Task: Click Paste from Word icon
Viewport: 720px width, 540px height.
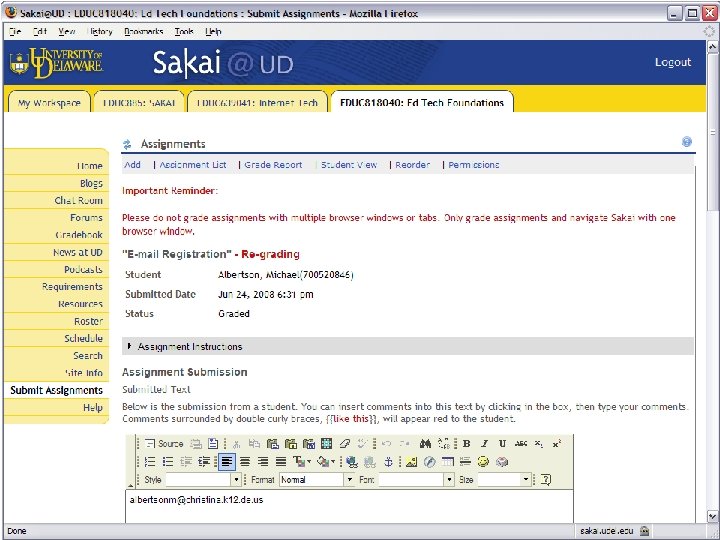Action: click(309, 444)
